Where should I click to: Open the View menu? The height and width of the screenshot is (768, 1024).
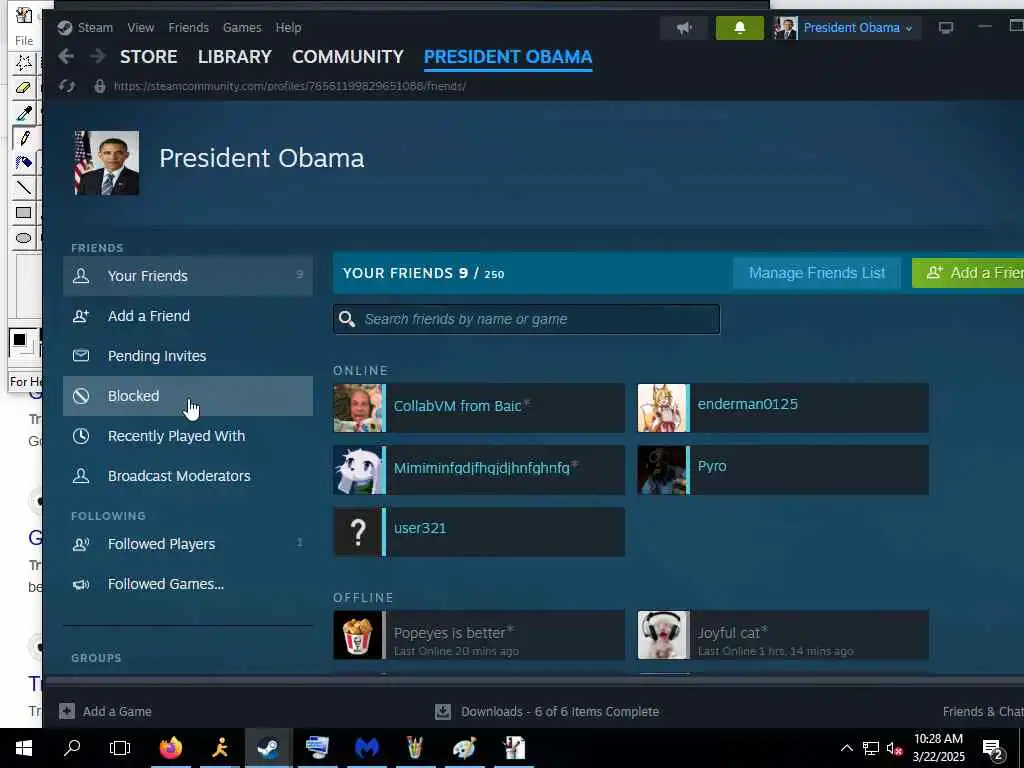140,27
